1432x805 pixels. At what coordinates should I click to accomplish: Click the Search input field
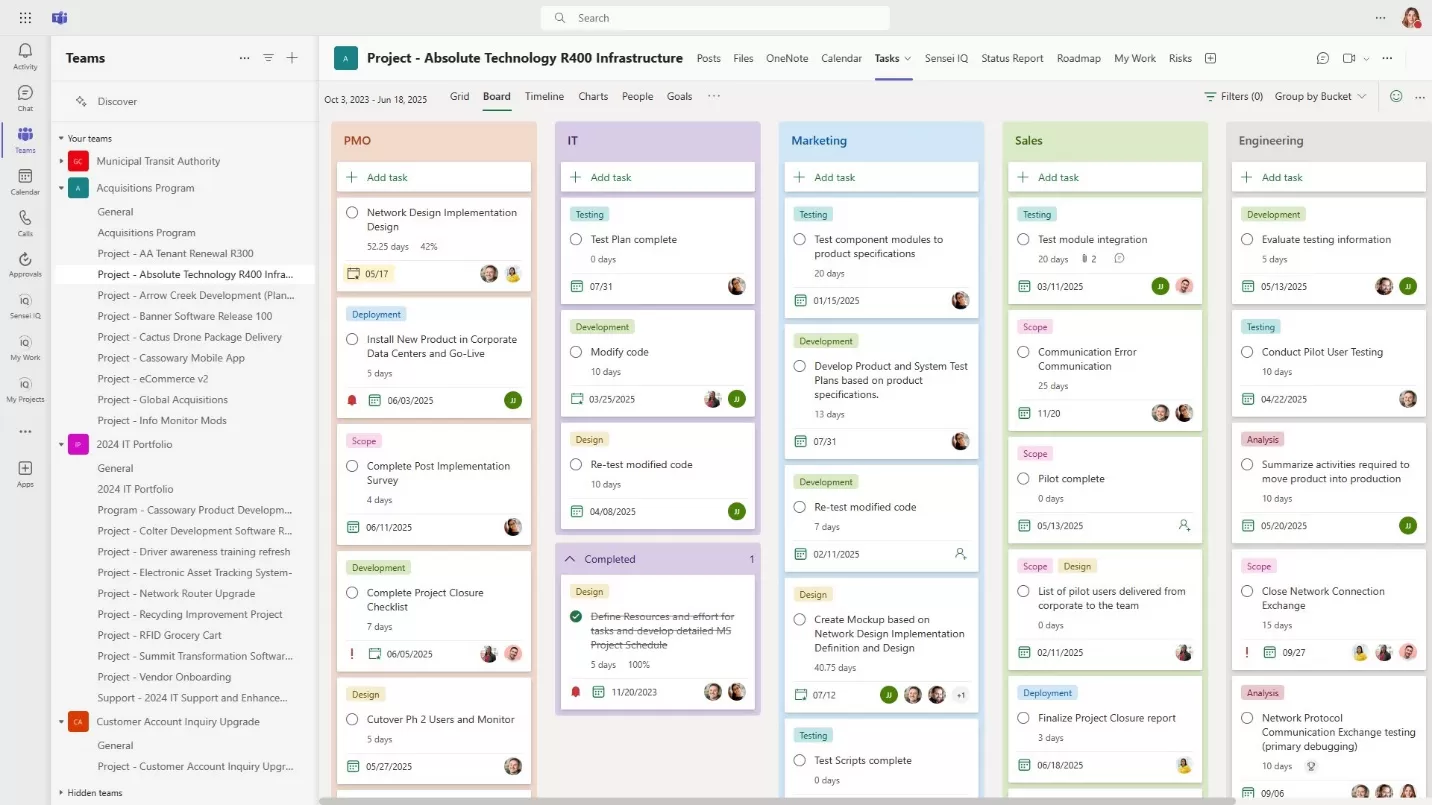click(x=715, y=18)
